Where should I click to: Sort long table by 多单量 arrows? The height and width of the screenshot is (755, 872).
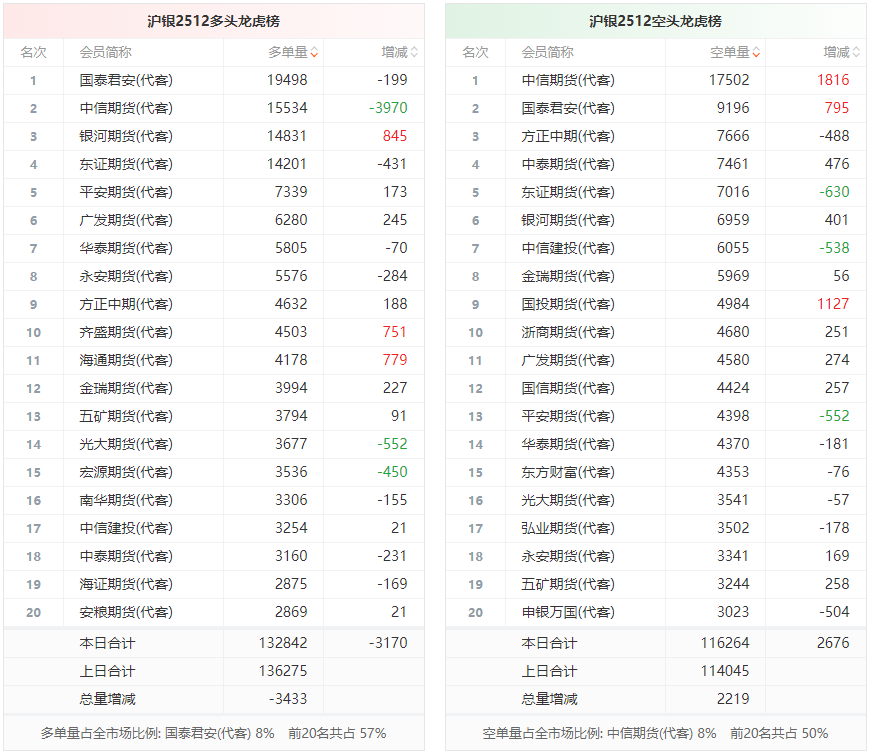click(314, 53)
